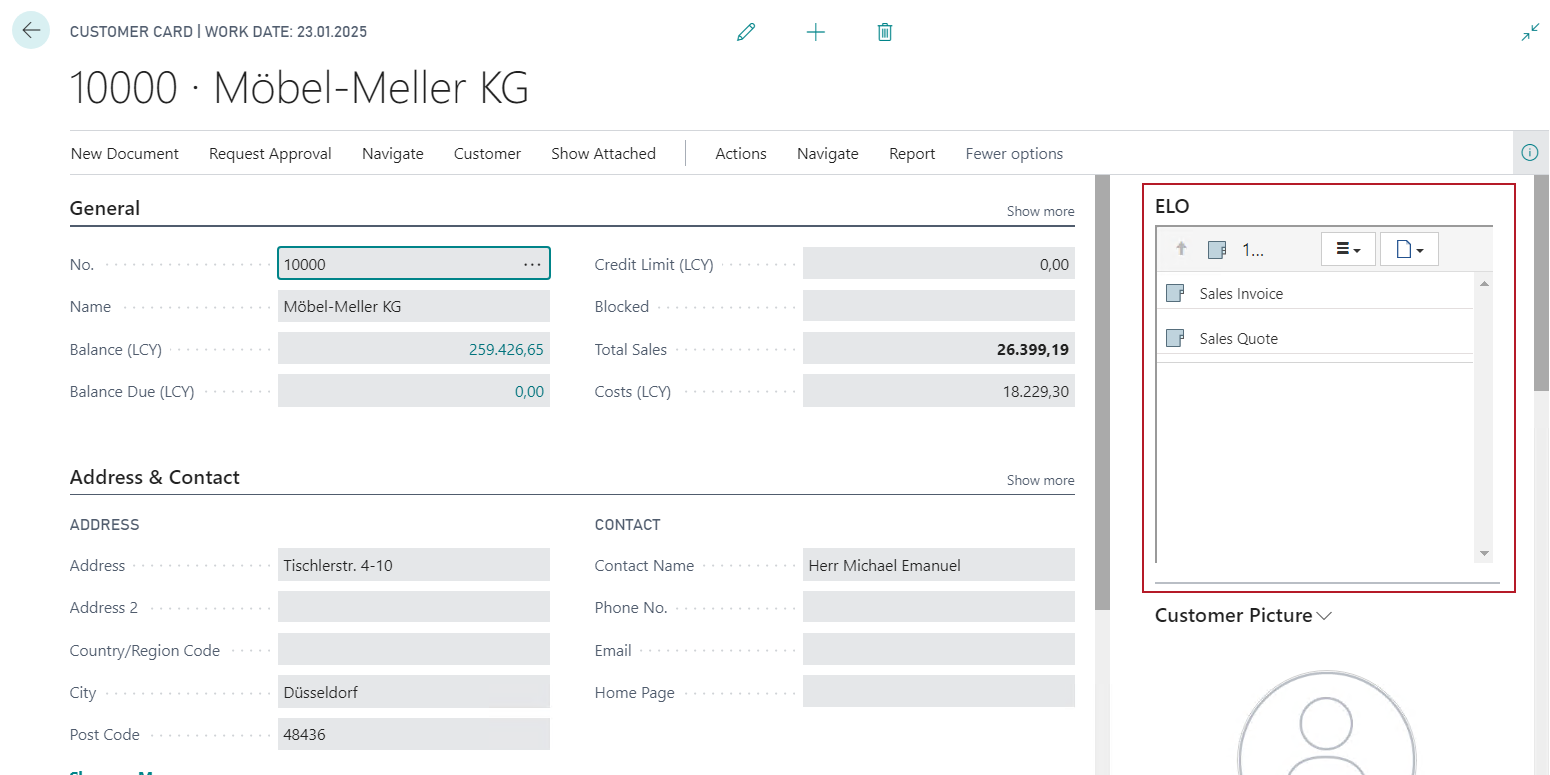Open the new document dropdown in the ELO panel

pos(1409,248)
